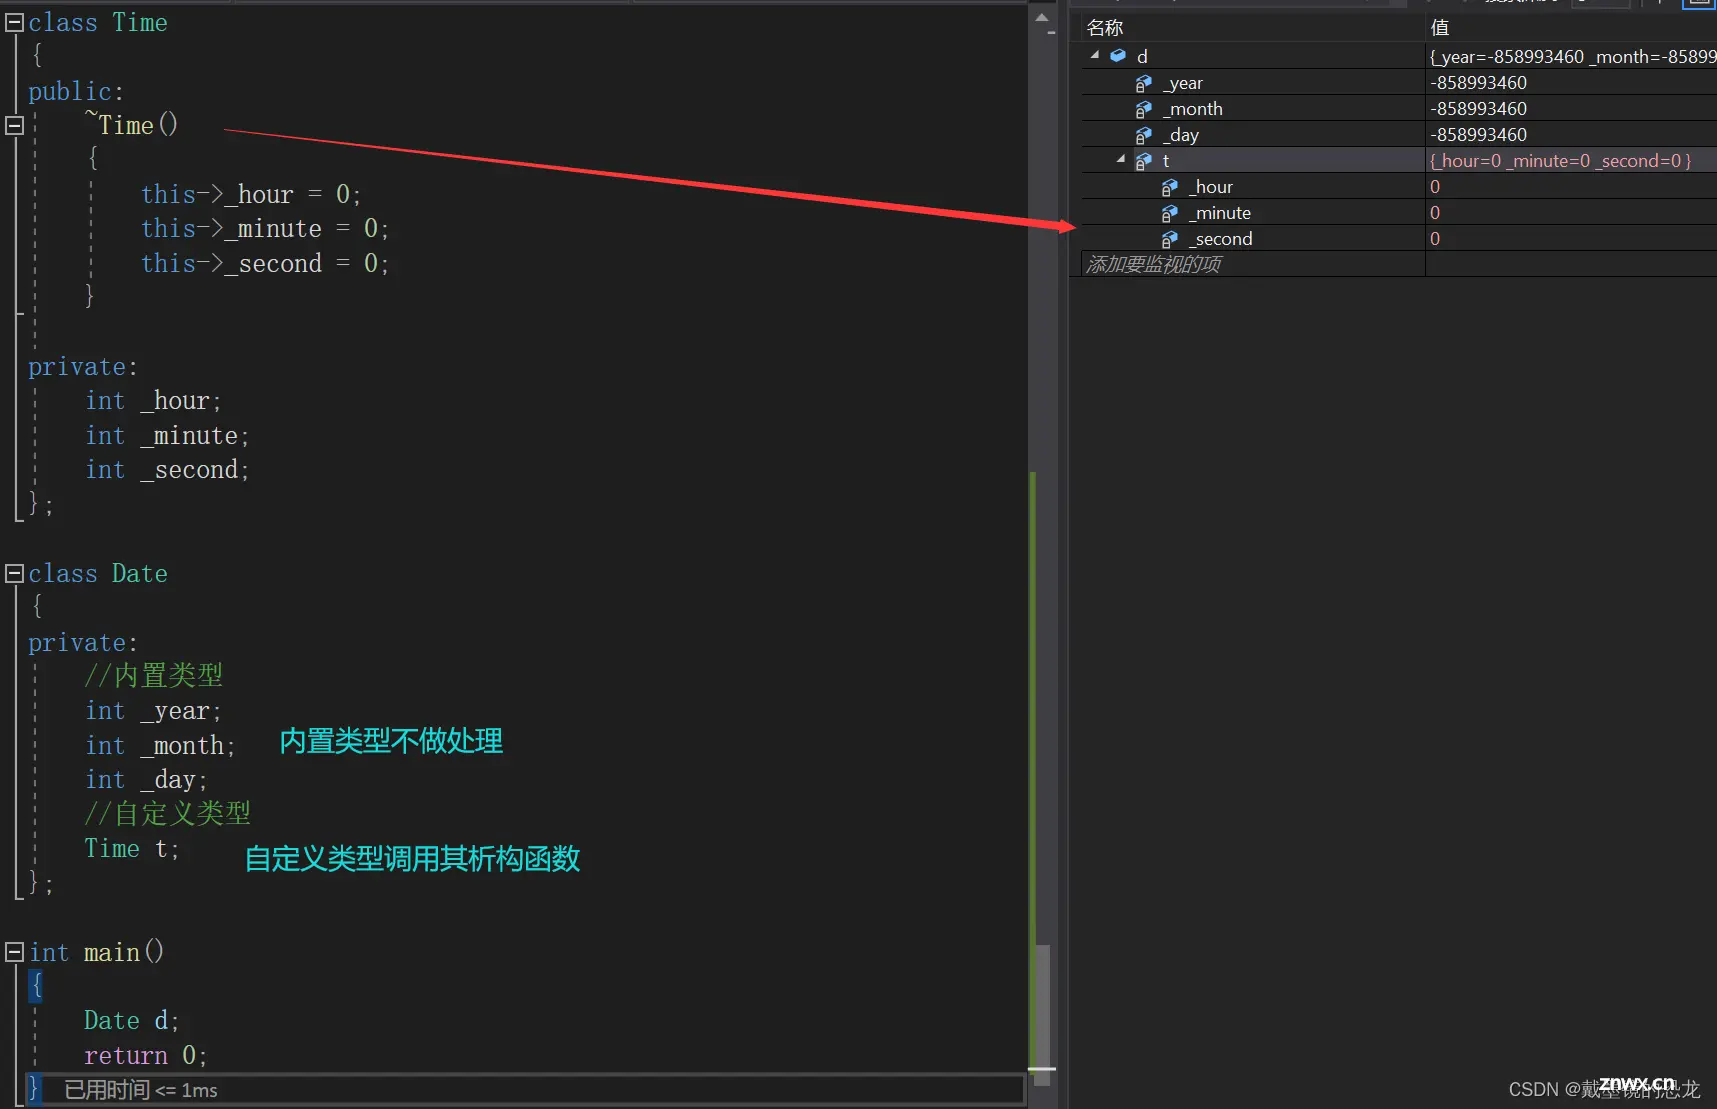Select the _day row in watch window

pos(1399,135)
